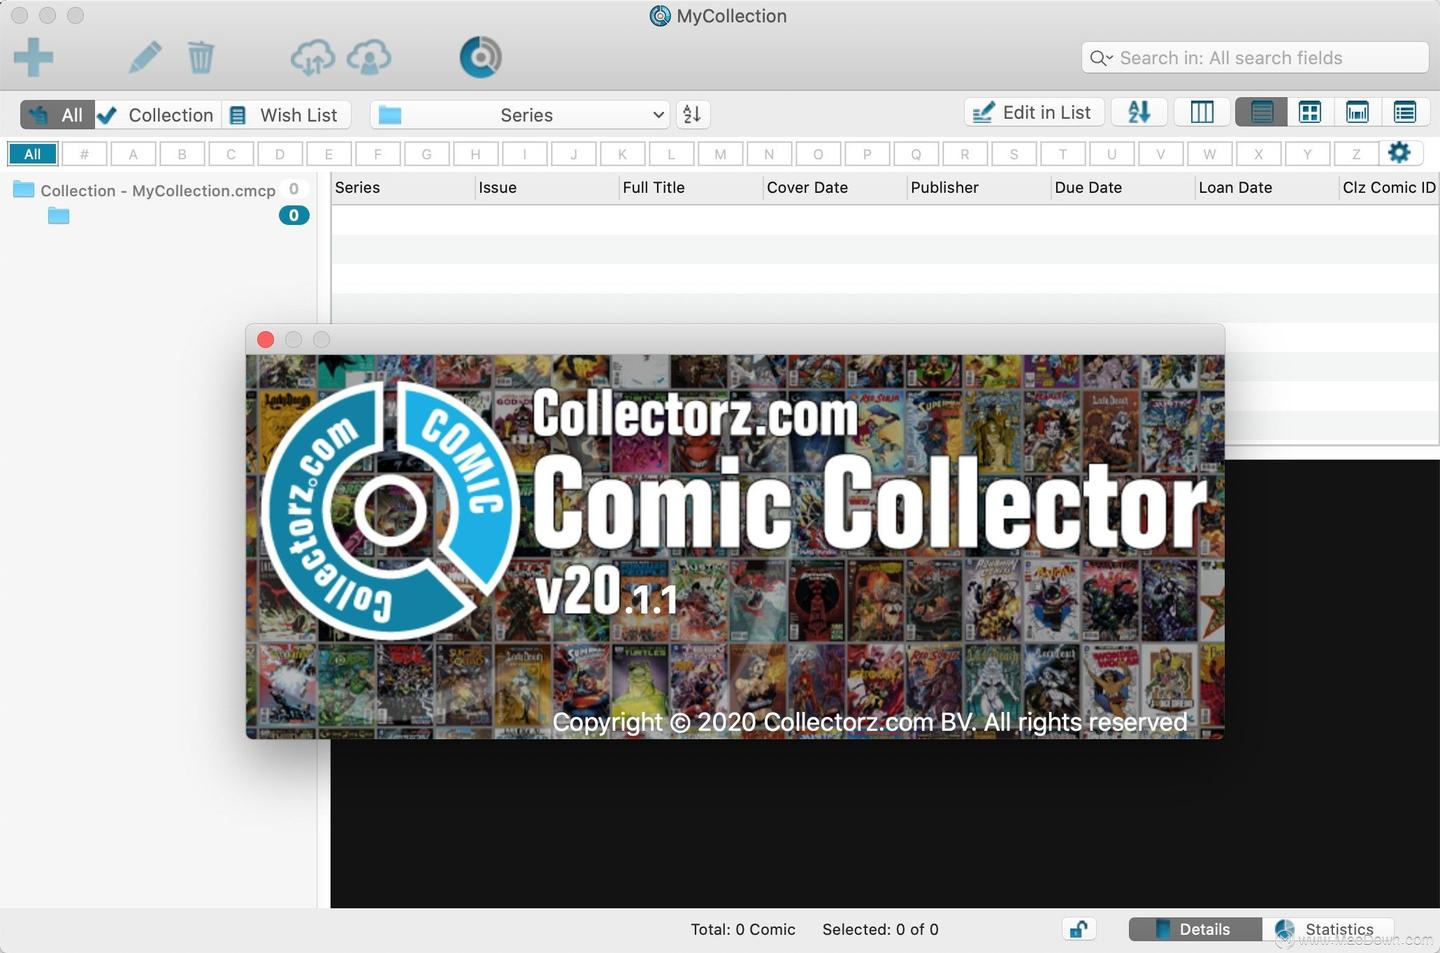Switch to Wish List filter tab

[x=286, y=115]
